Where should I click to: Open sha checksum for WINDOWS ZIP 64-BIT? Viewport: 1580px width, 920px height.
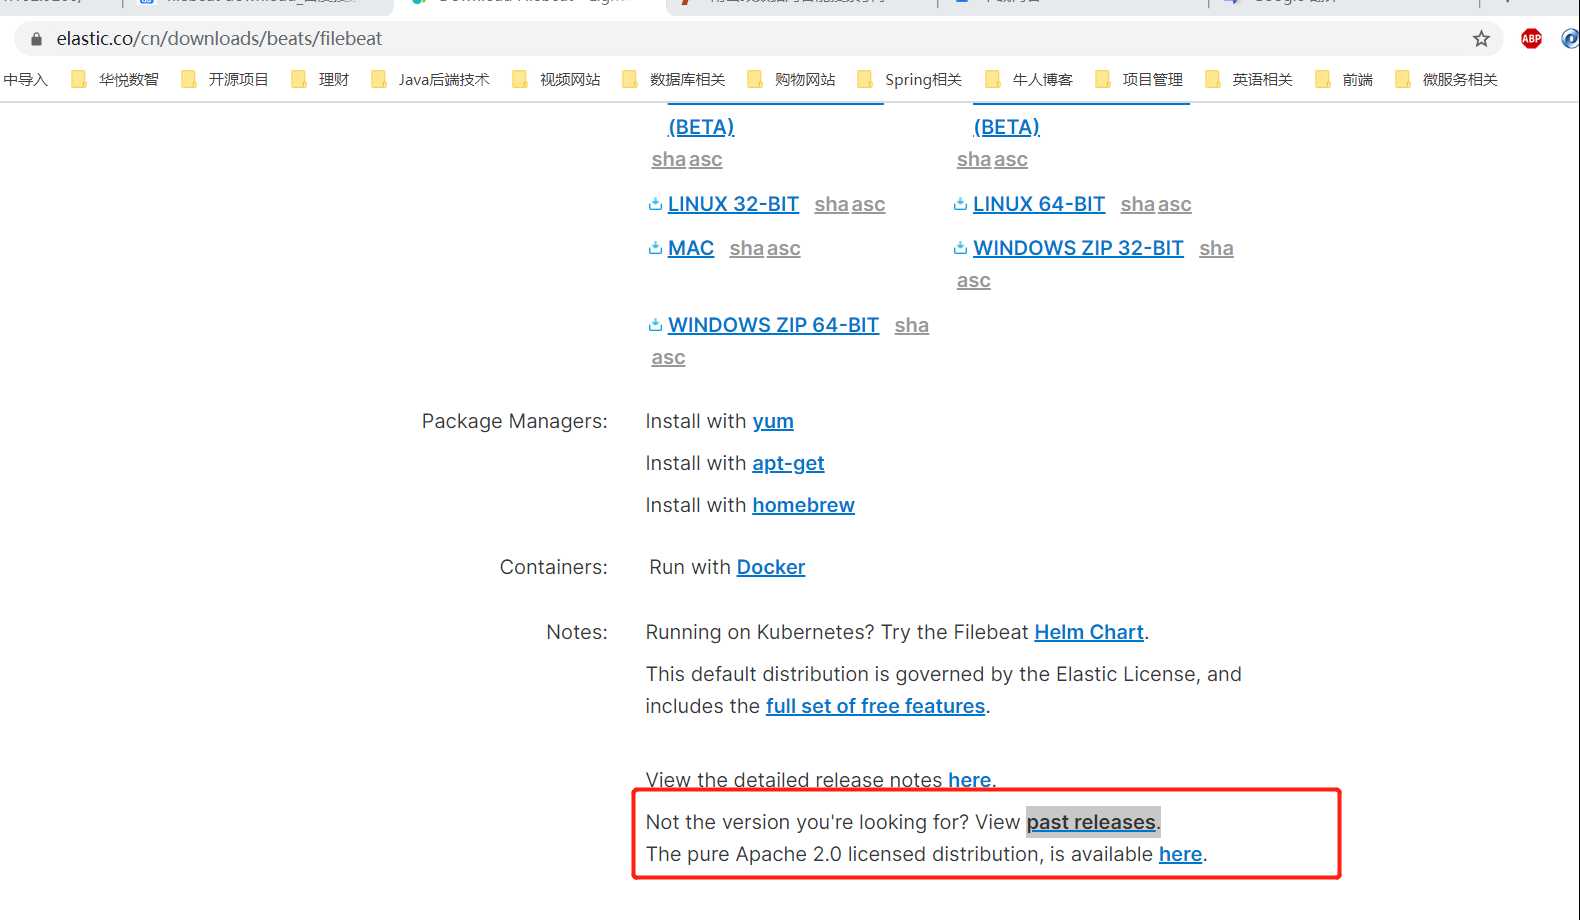(912, 326)
